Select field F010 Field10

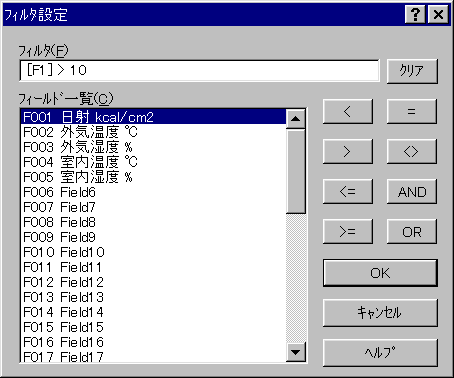153,252
